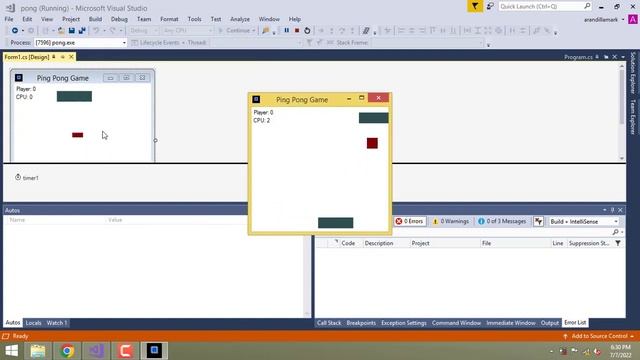Toggle the 0 of 3 Messages filter

pyautogui.click(x=502, y=221)
